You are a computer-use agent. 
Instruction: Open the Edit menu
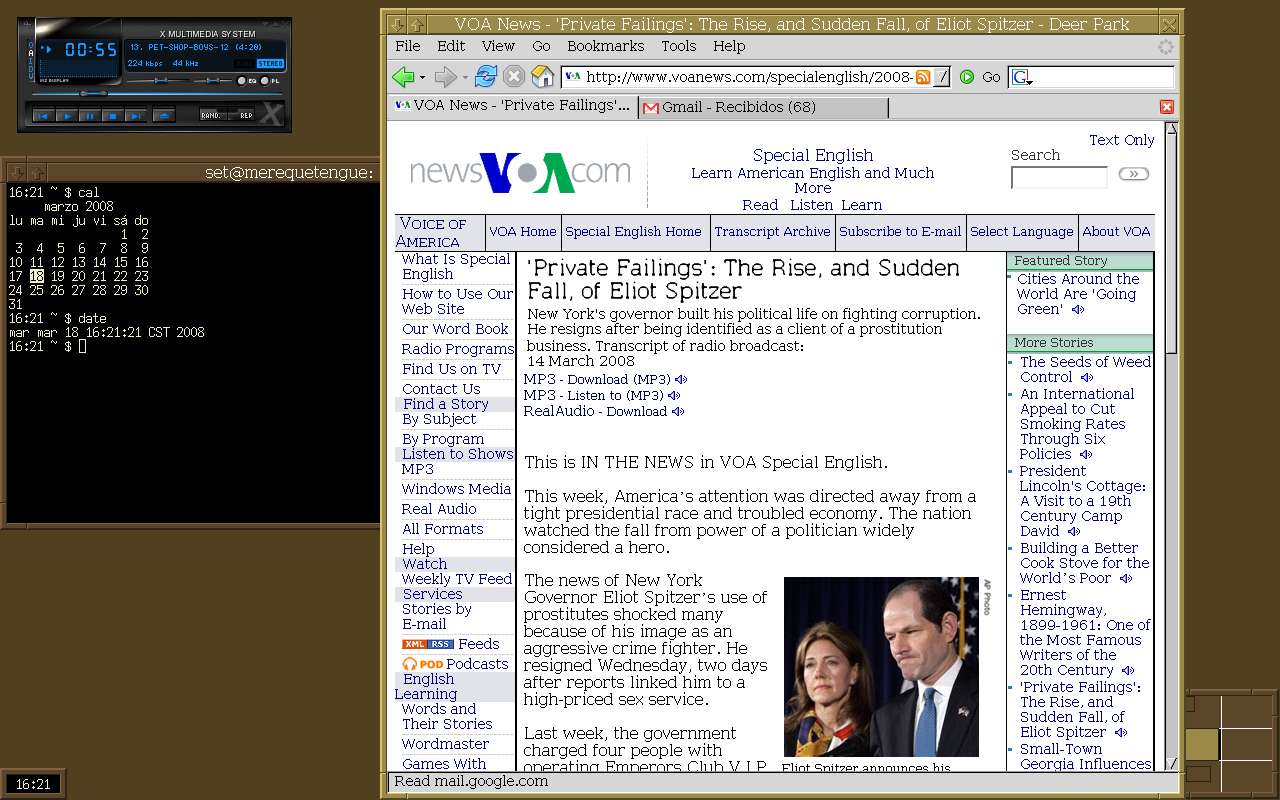click(x=451, y=46)
